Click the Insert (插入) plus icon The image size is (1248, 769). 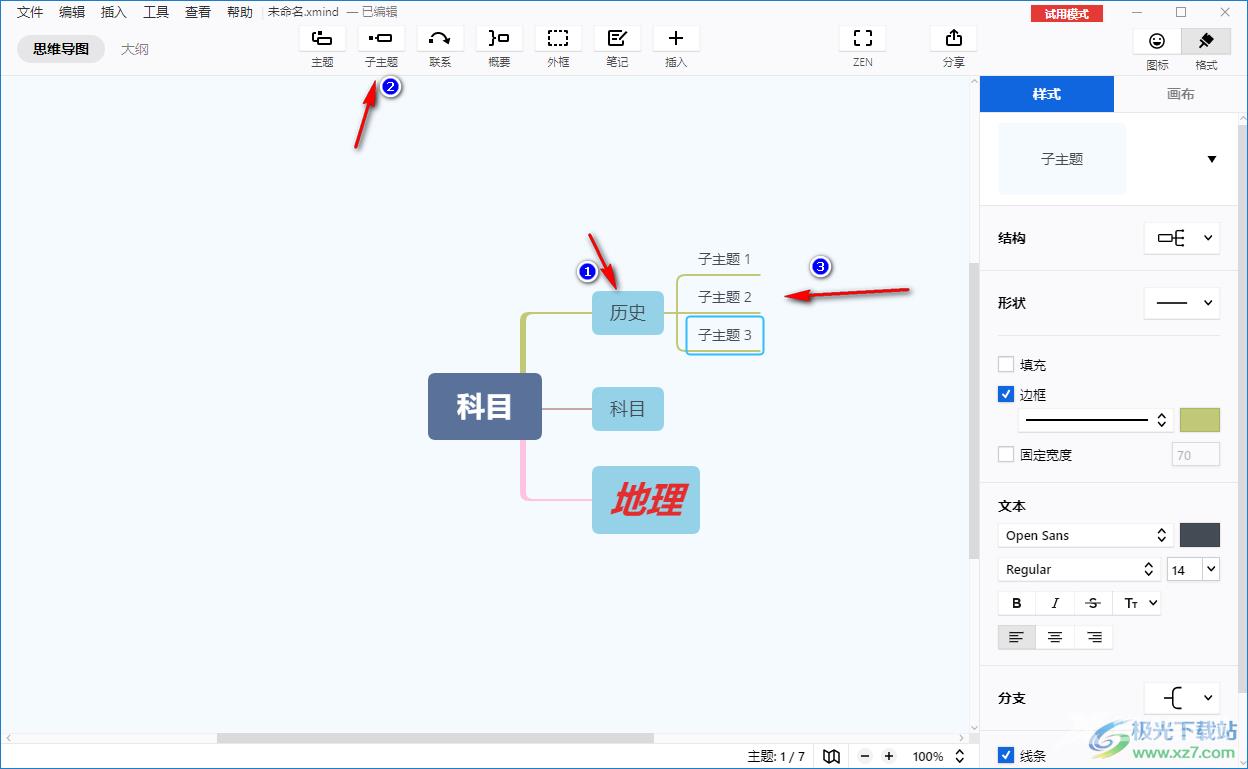pos(676,39)
